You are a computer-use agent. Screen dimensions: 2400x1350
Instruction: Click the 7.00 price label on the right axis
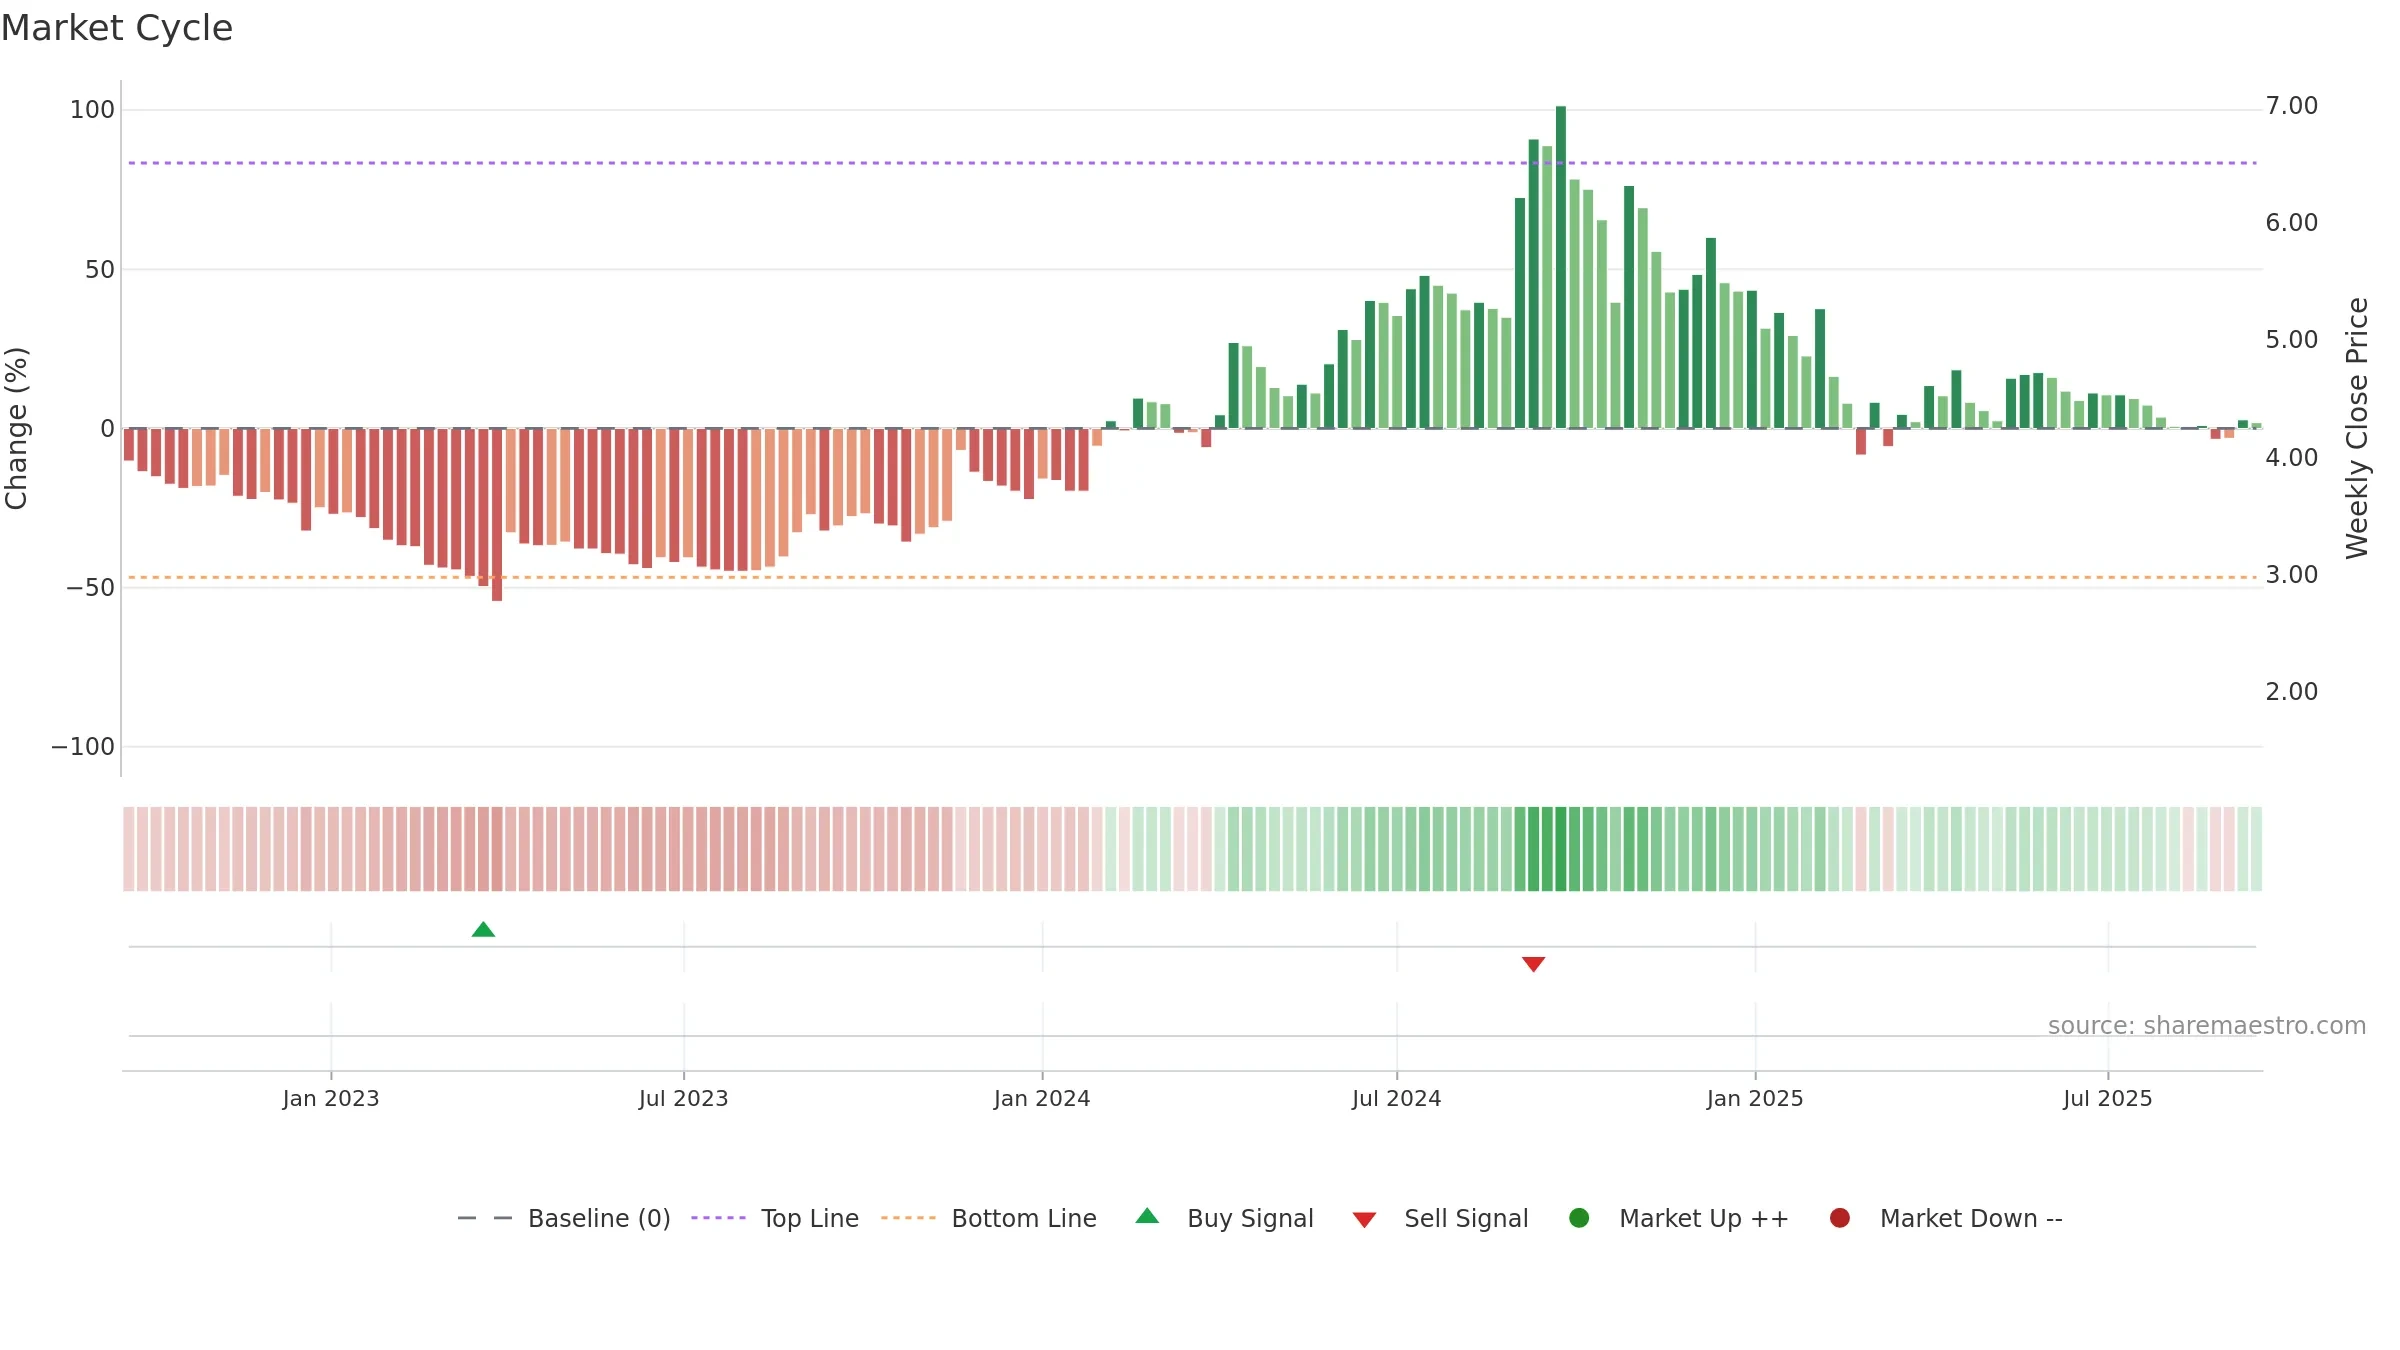(2292, 106)
